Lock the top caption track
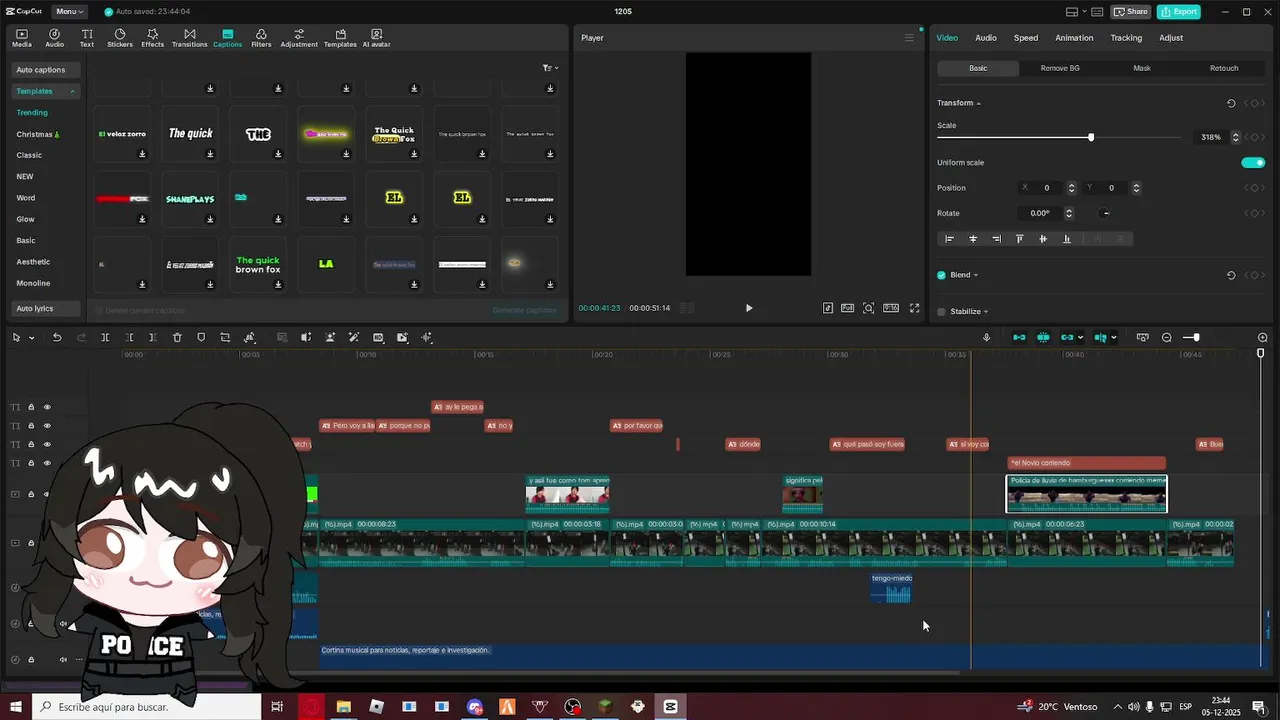 coord(31,407)
